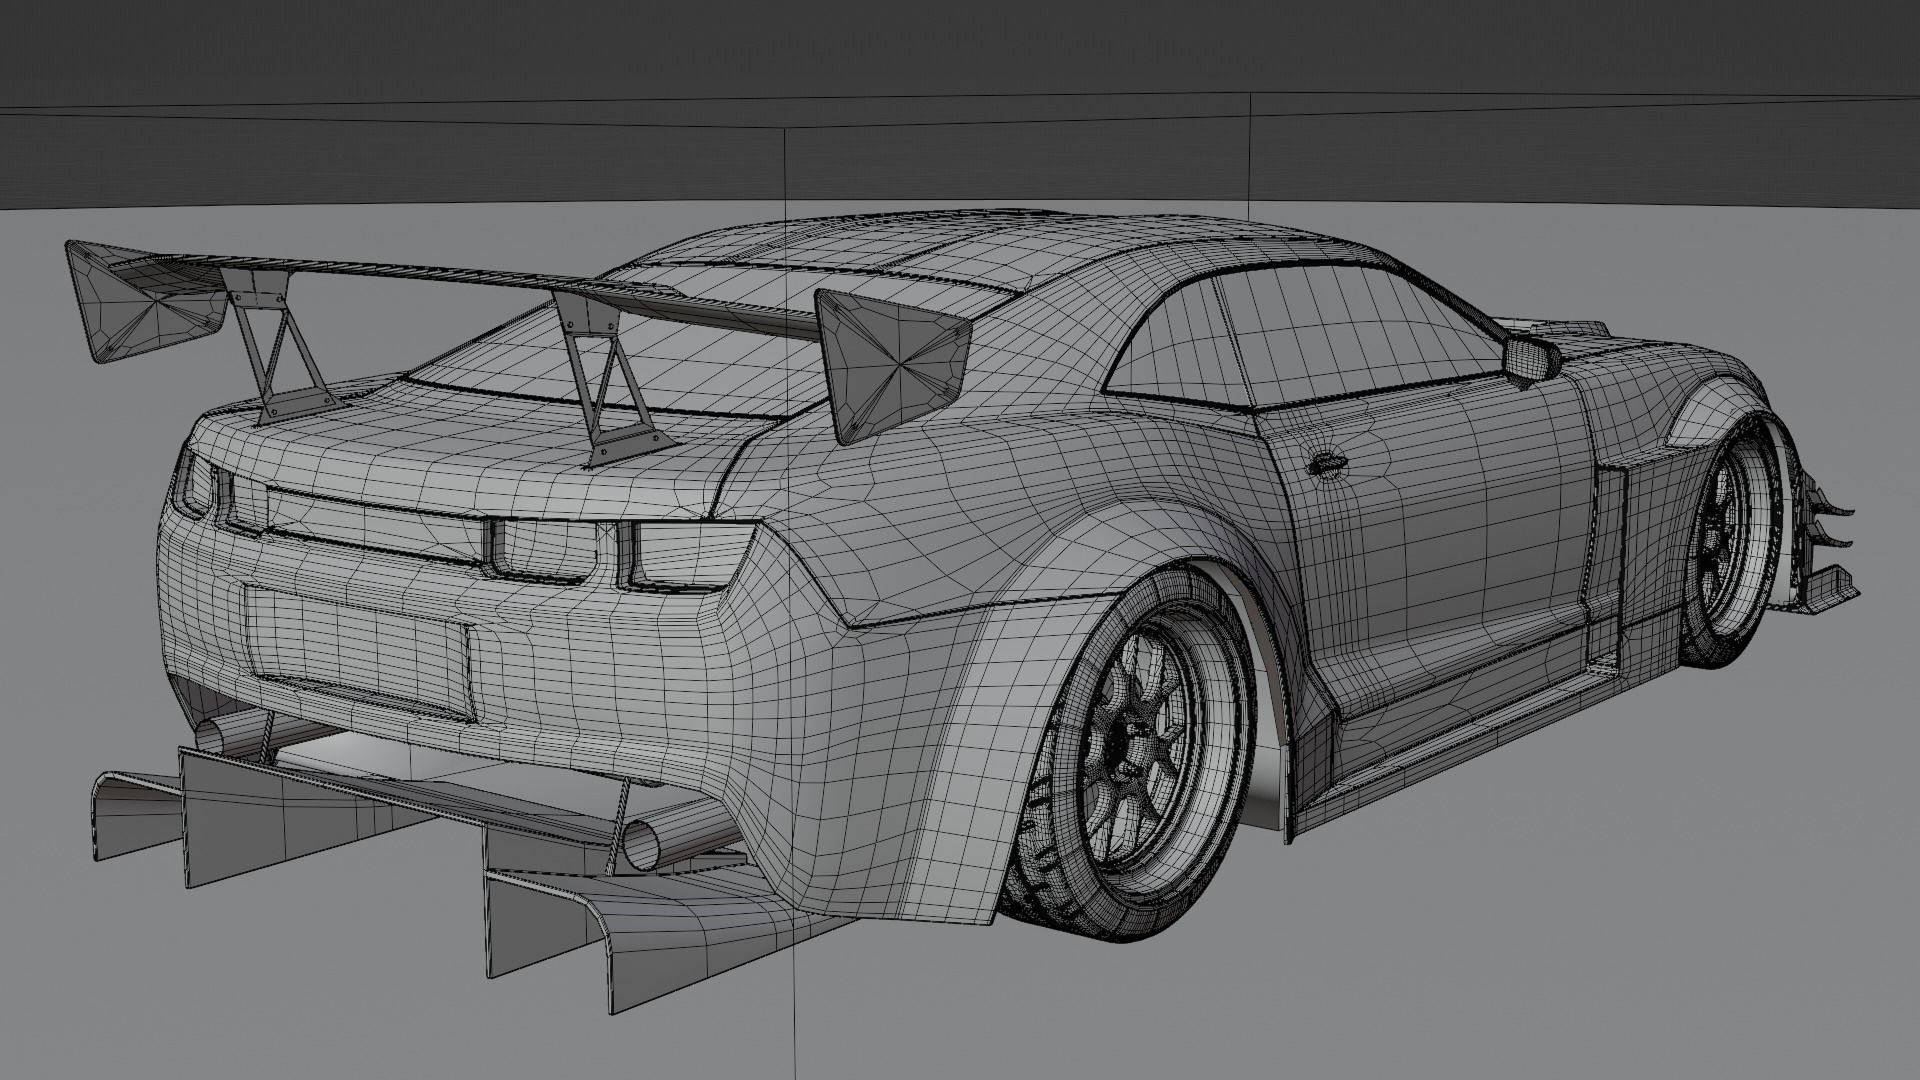Screen dimensions: 1920x1080
Task: Select the rear wheel rim hub
Action: [x=1133, y=744]
